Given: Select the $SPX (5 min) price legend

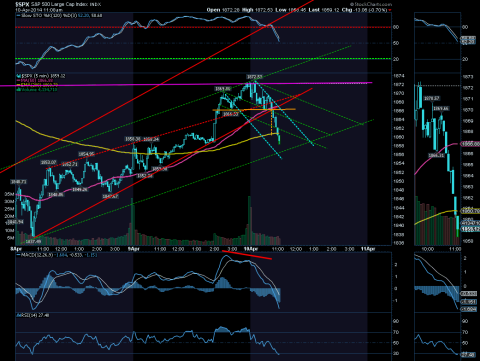Looking at the screenshot, I should pyautogui.click(x=41, y=76).
